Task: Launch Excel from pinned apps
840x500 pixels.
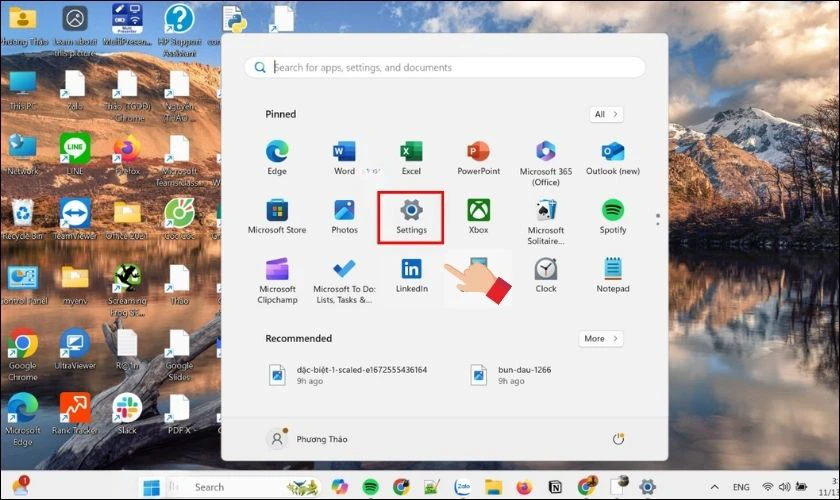Action: tap(411, 155)
